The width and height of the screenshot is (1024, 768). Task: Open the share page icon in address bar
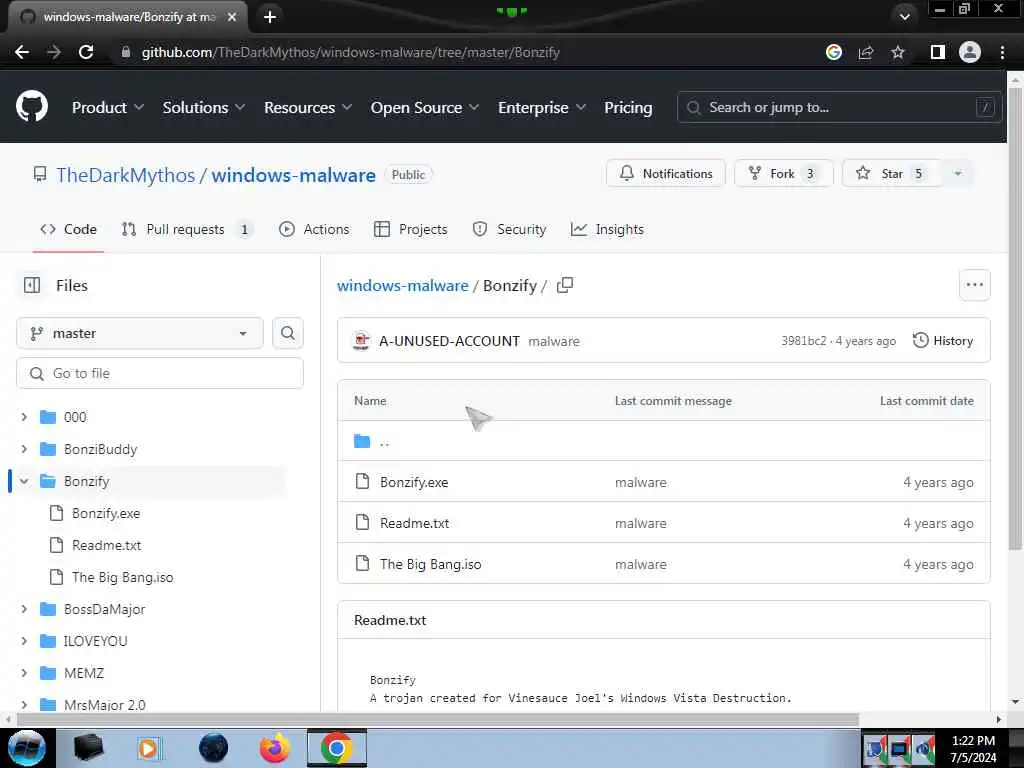pyautogui.click(x=866, y=52)
